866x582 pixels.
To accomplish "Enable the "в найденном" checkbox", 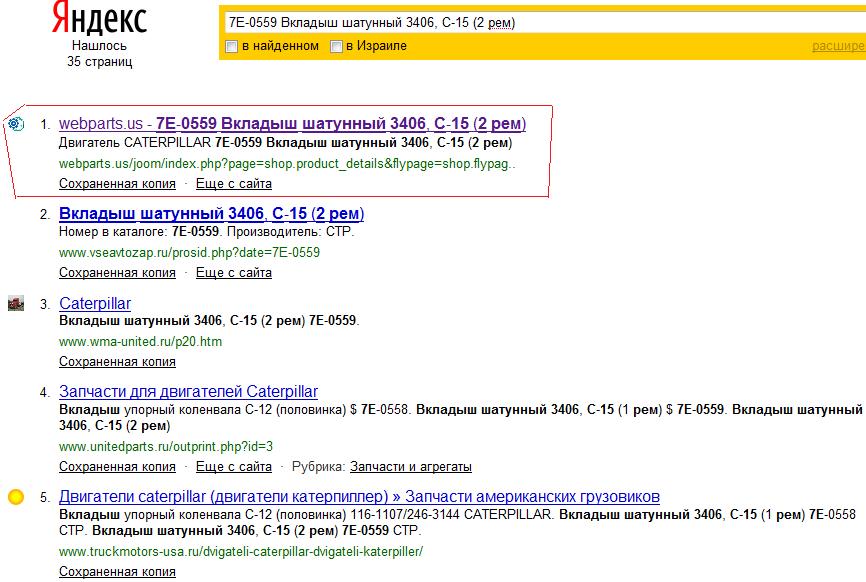I will [x=232, y=46].
